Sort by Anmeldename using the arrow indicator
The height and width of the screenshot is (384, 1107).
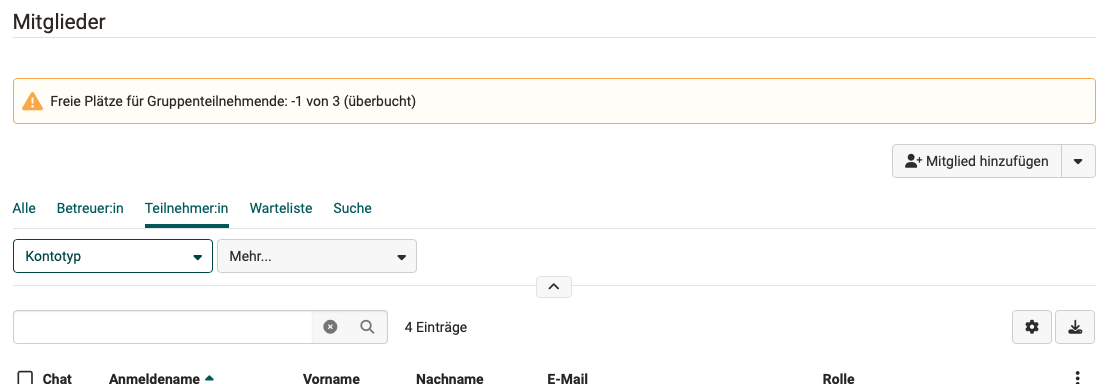pos(209,378)
